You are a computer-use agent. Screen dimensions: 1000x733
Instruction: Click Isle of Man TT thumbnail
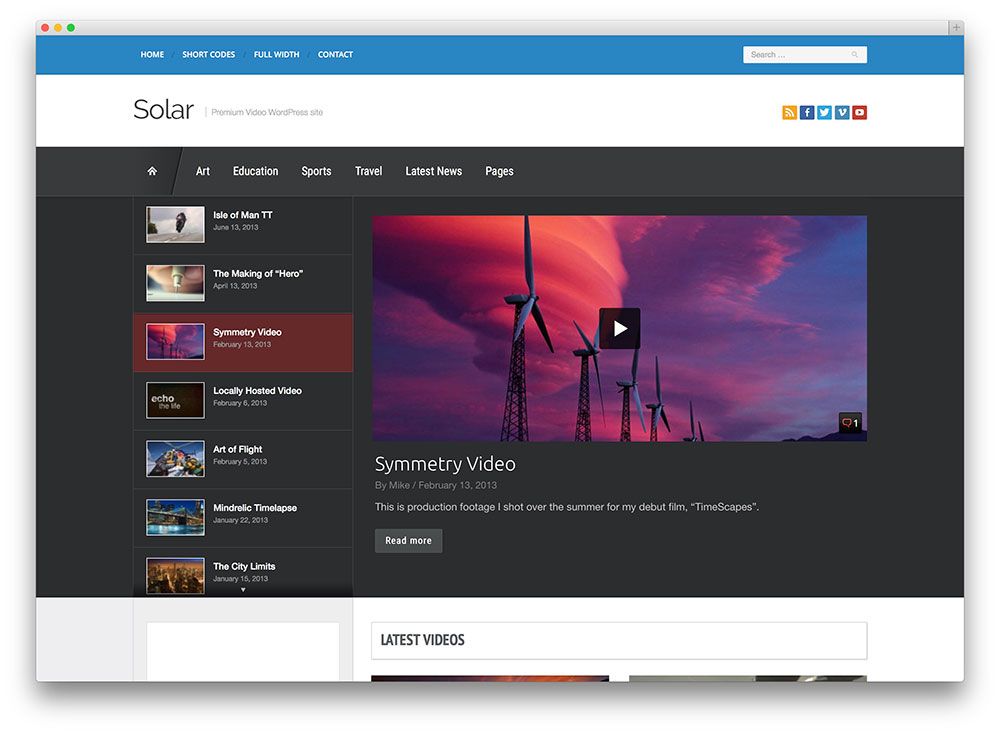[x=175, y=225]
